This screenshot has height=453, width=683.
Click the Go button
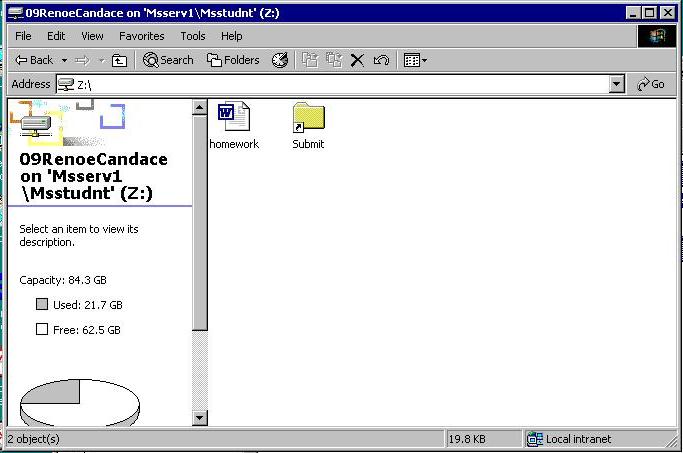click(651, 84)
